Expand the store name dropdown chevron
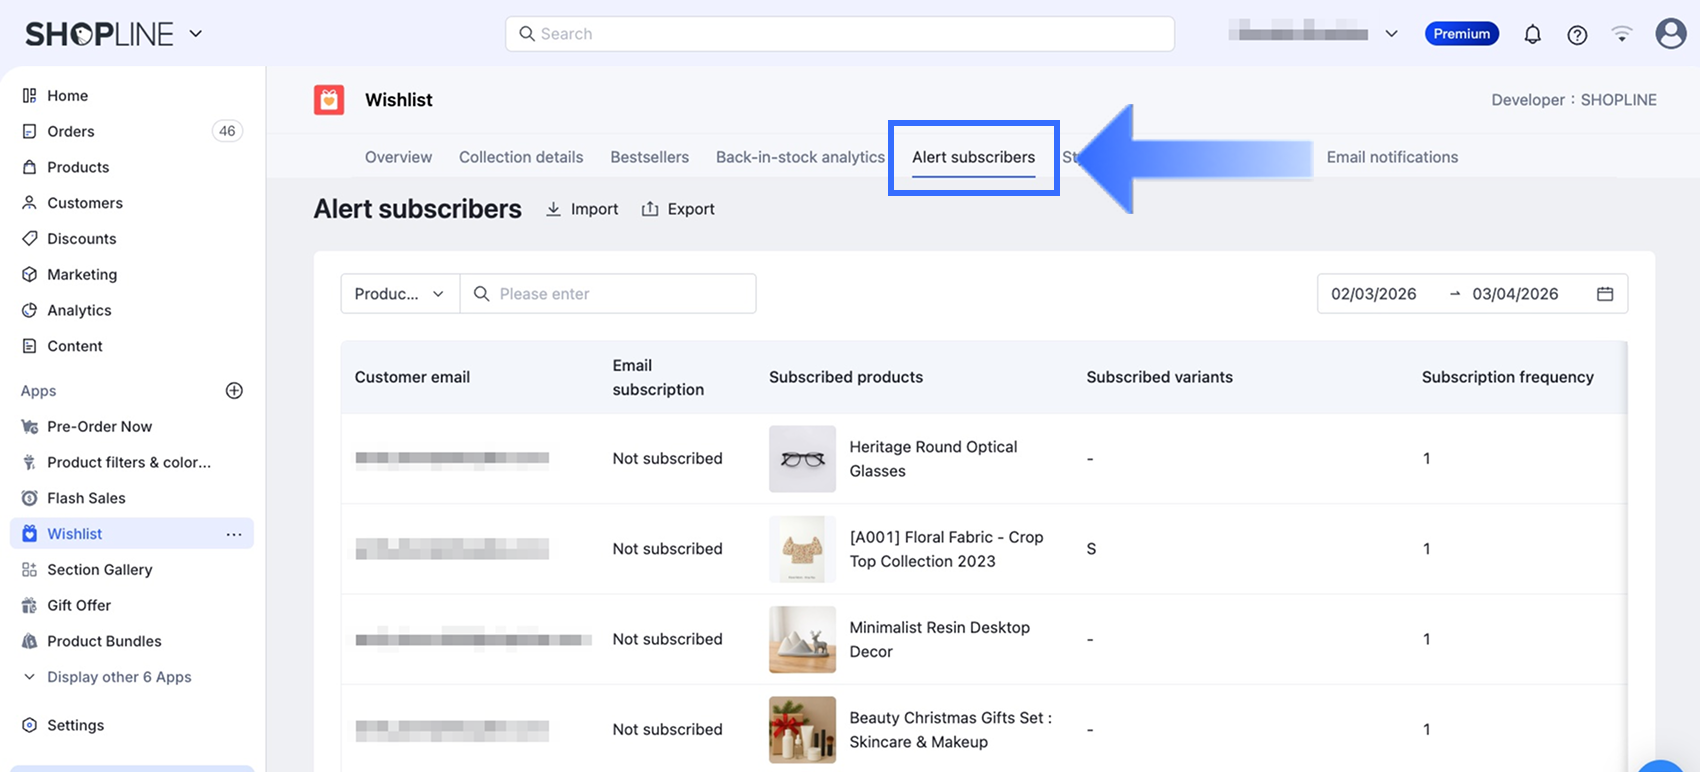Image resolution: width=1700 pixels, height=772 pixels. 1391,34
